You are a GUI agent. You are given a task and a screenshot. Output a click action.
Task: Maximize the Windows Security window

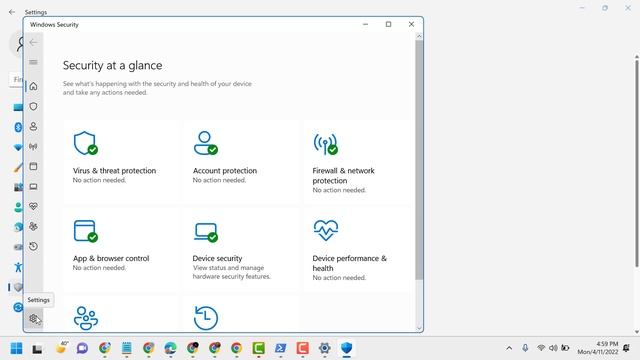pyautogui.click(x=389, y=24)
